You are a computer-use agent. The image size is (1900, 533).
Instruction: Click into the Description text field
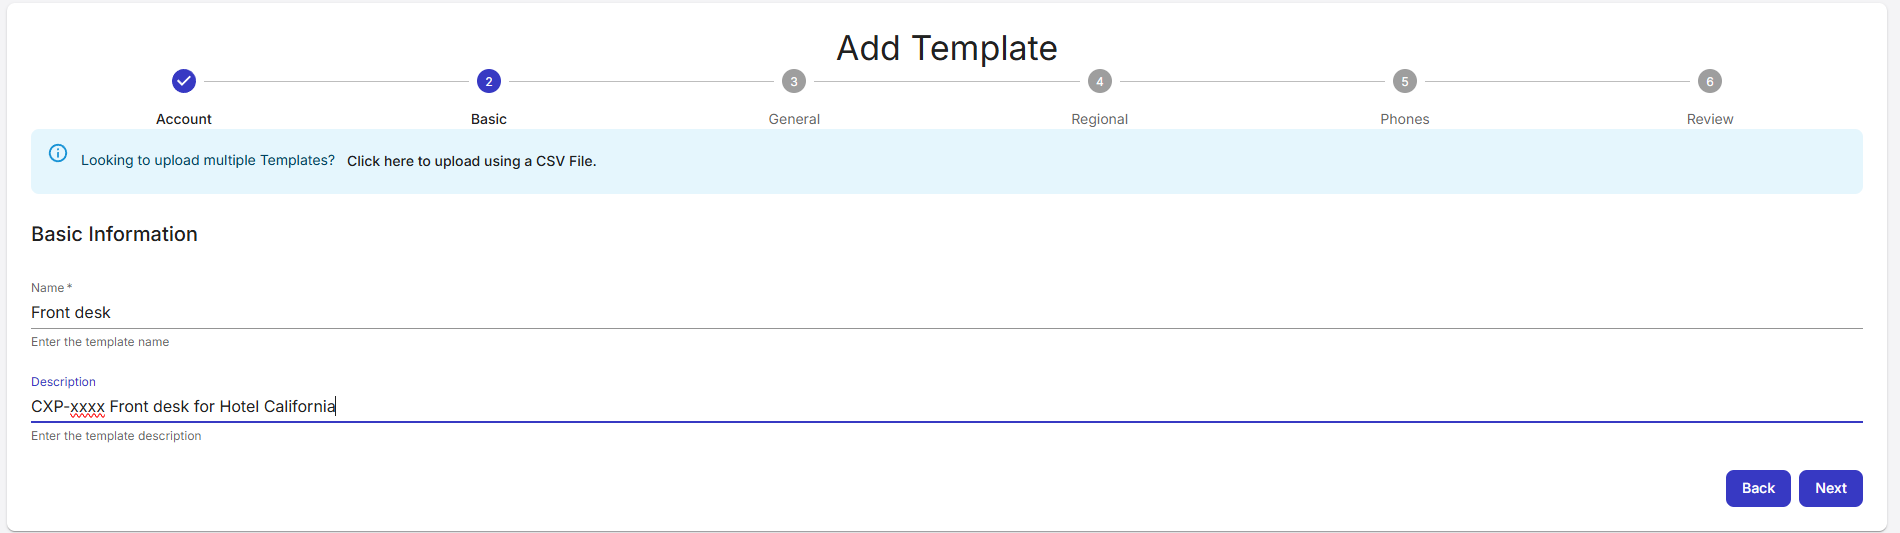(946, 407)
